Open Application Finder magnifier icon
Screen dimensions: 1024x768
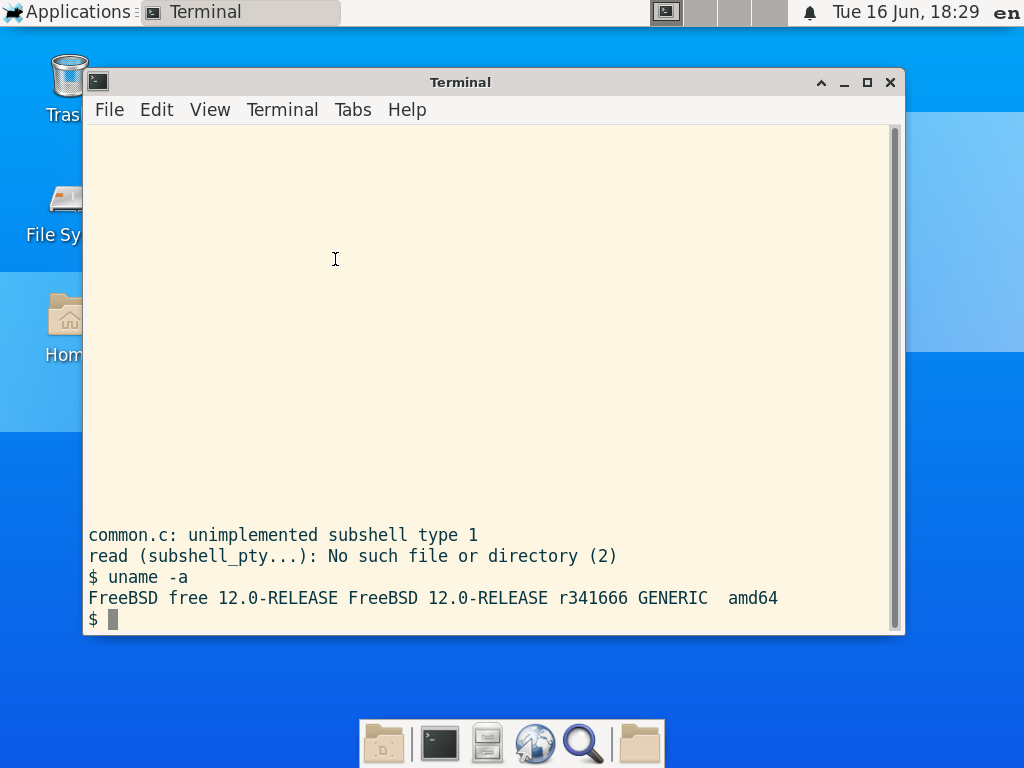[x=583, y=744]
